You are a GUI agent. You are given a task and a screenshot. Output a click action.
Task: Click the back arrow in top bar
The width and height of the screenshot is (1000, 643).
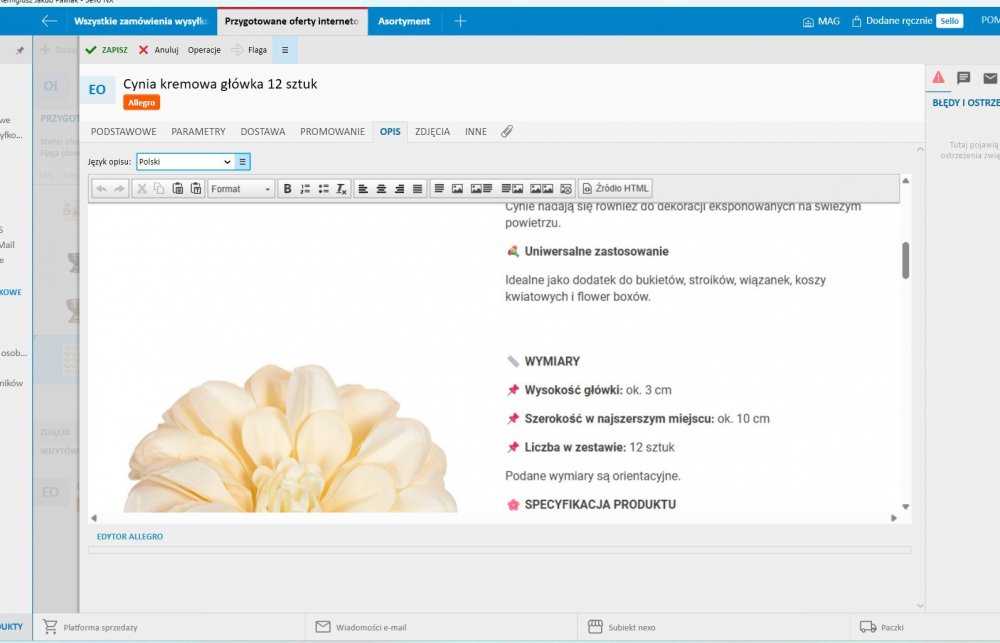pyautogui.click(x=49, y=21)
